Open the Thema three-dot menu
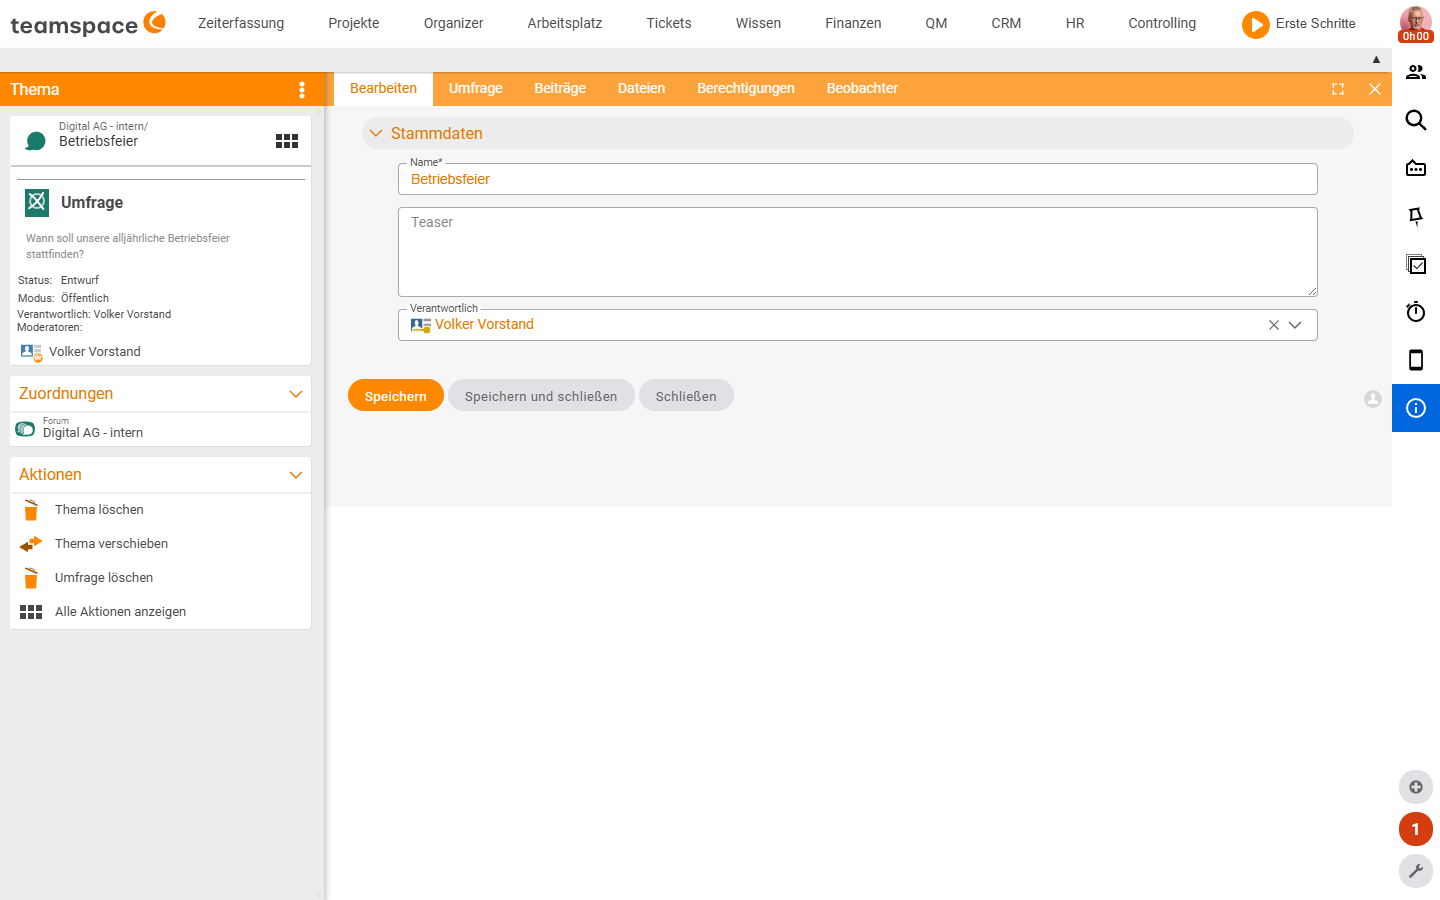The image size is (1440, 900). (302, 90)
